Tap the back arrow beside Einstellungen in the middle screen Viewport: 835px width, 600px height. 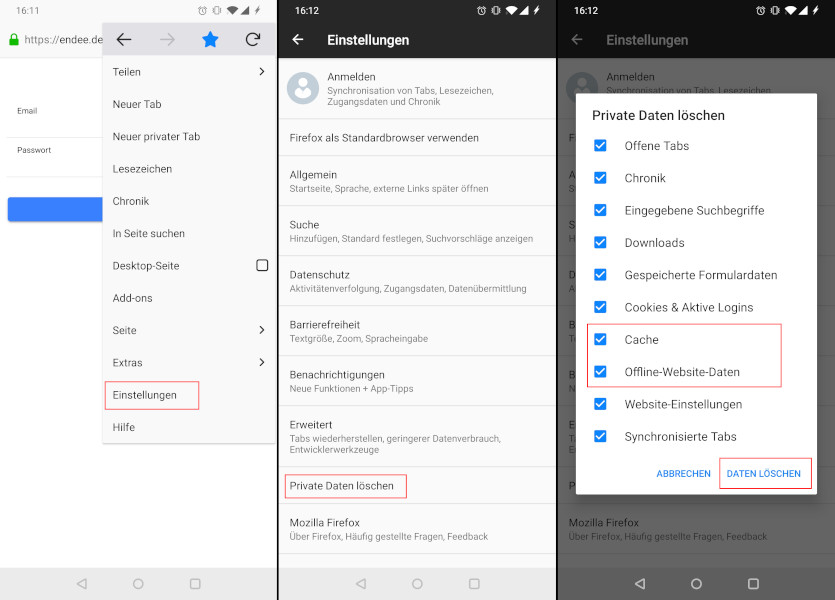[298, 40]
